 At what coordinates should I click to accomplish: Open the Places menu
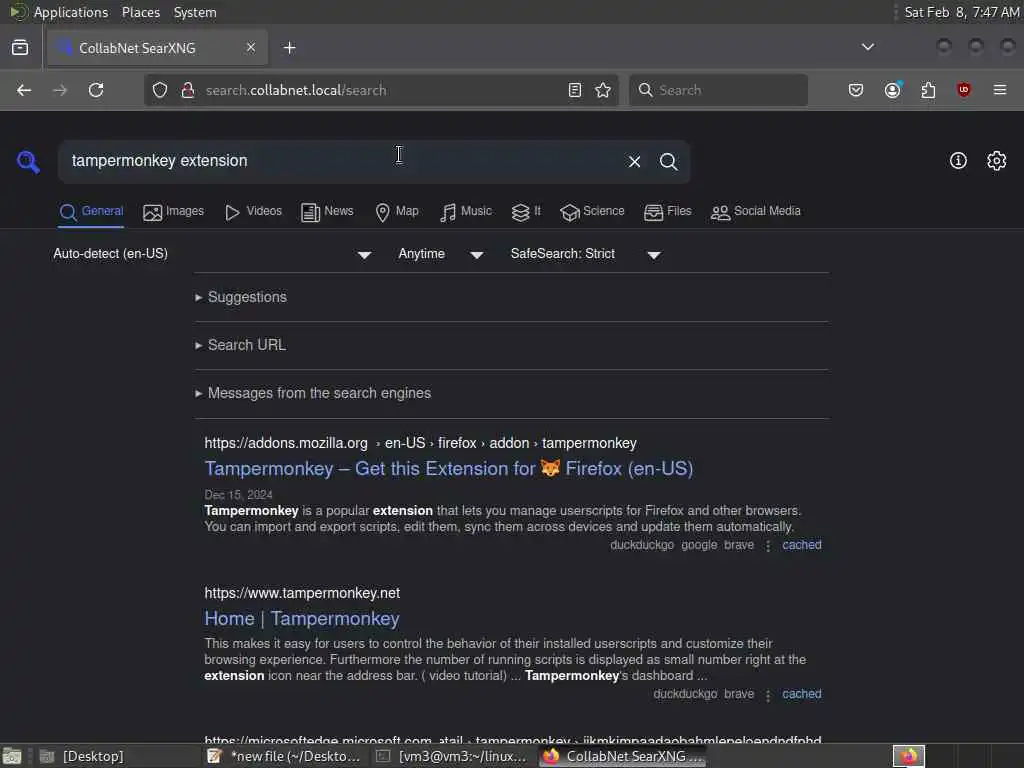[140, 12]
